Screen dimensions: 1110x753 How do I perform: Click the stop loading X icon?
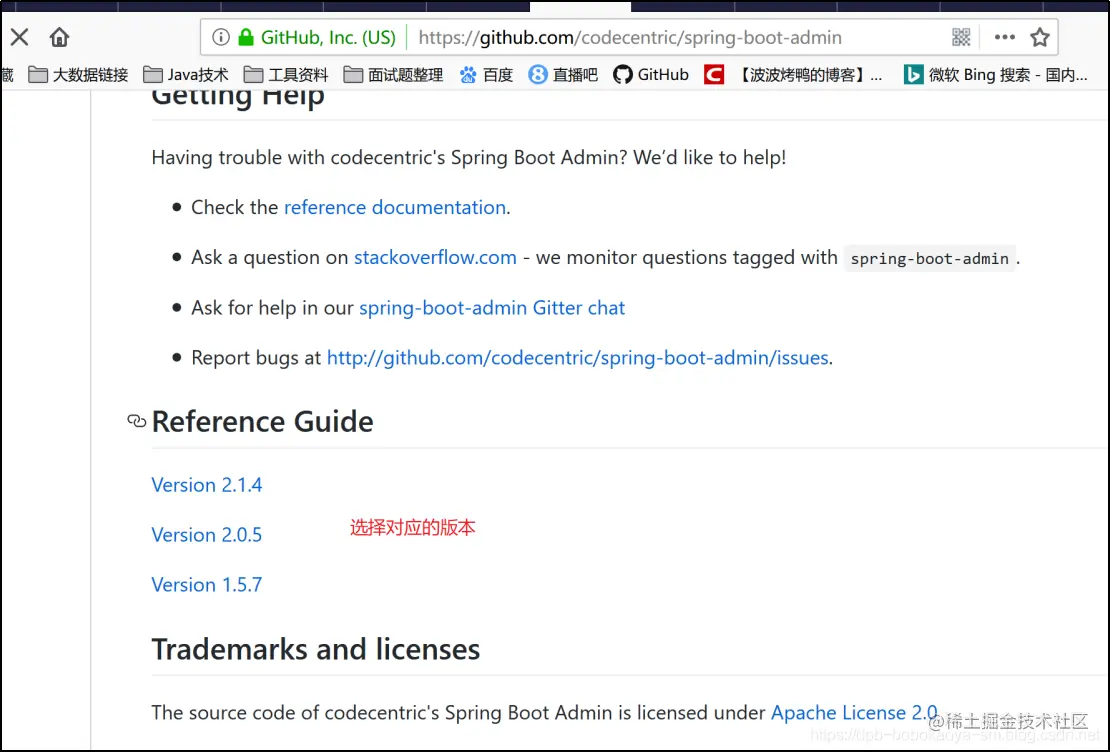point(19,37)
